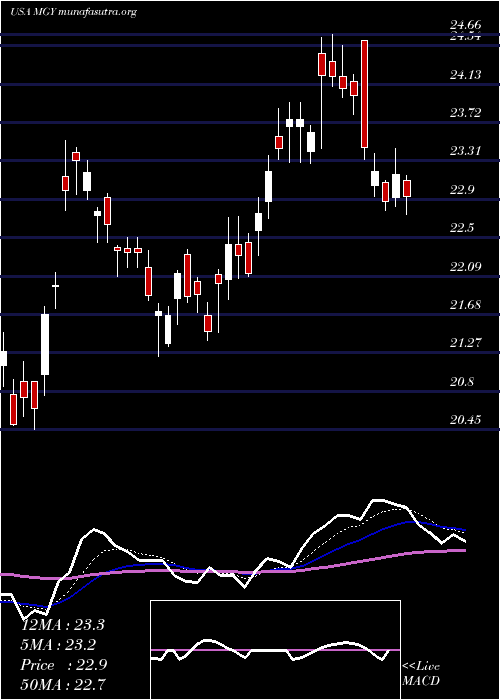Select the 24.13 price axis label

tap(466, 74)
